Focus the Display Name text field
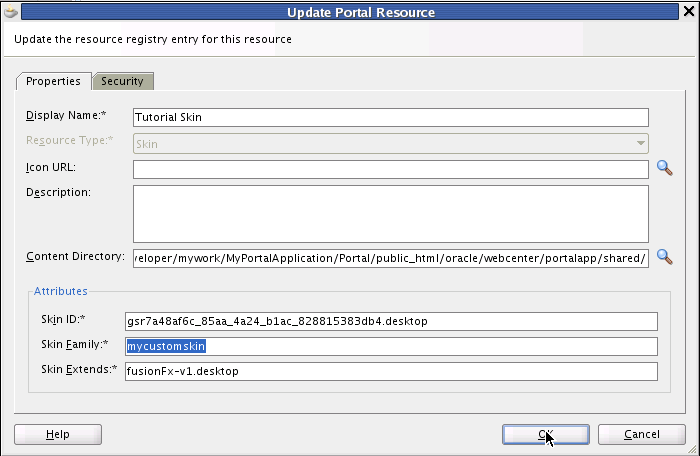700x456 pixels. click(x=391, y=117)
